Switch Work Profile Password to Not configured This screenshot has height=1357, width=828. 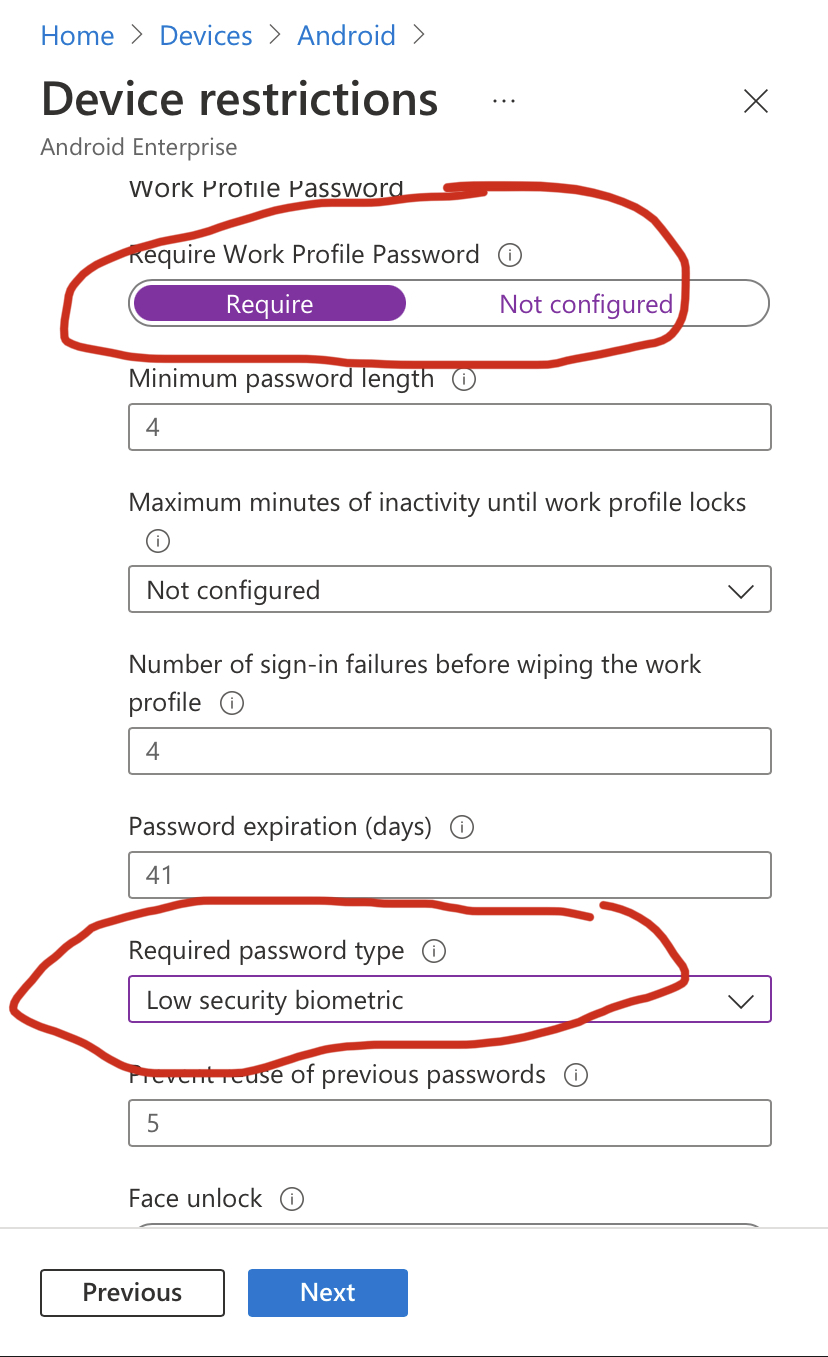(x=586, y=303)
